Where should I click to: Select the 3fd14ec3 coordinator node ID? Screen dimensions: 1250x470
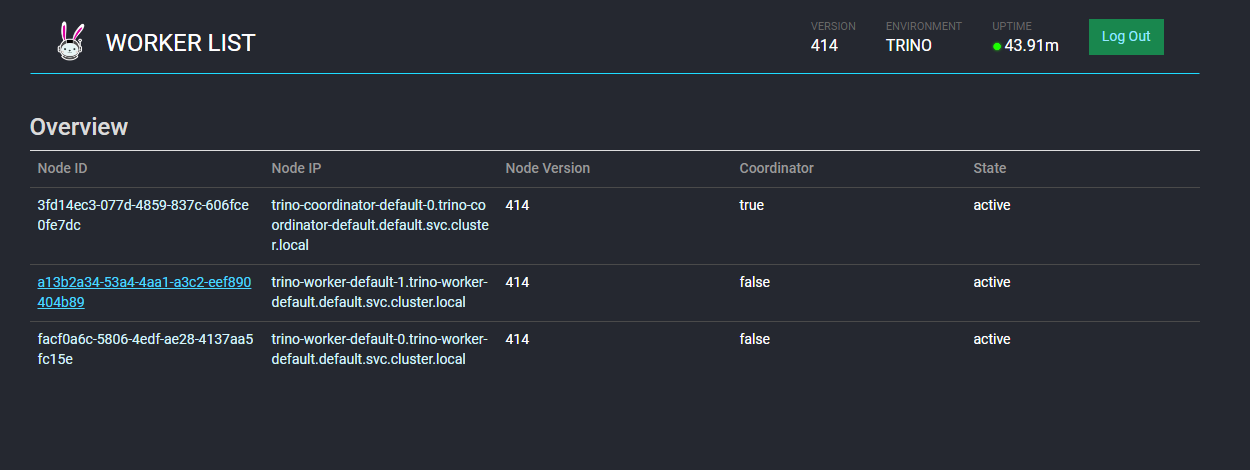tap(143, 215)
